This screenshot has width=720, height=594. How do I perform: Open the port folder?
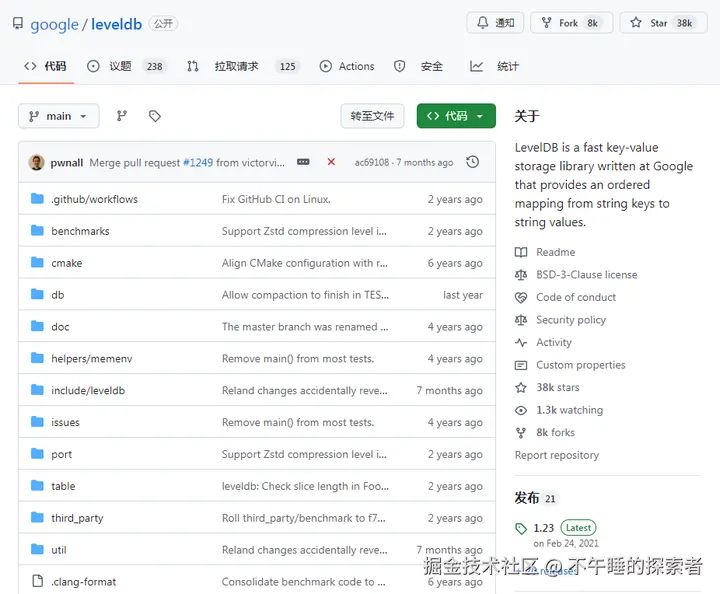62,454
